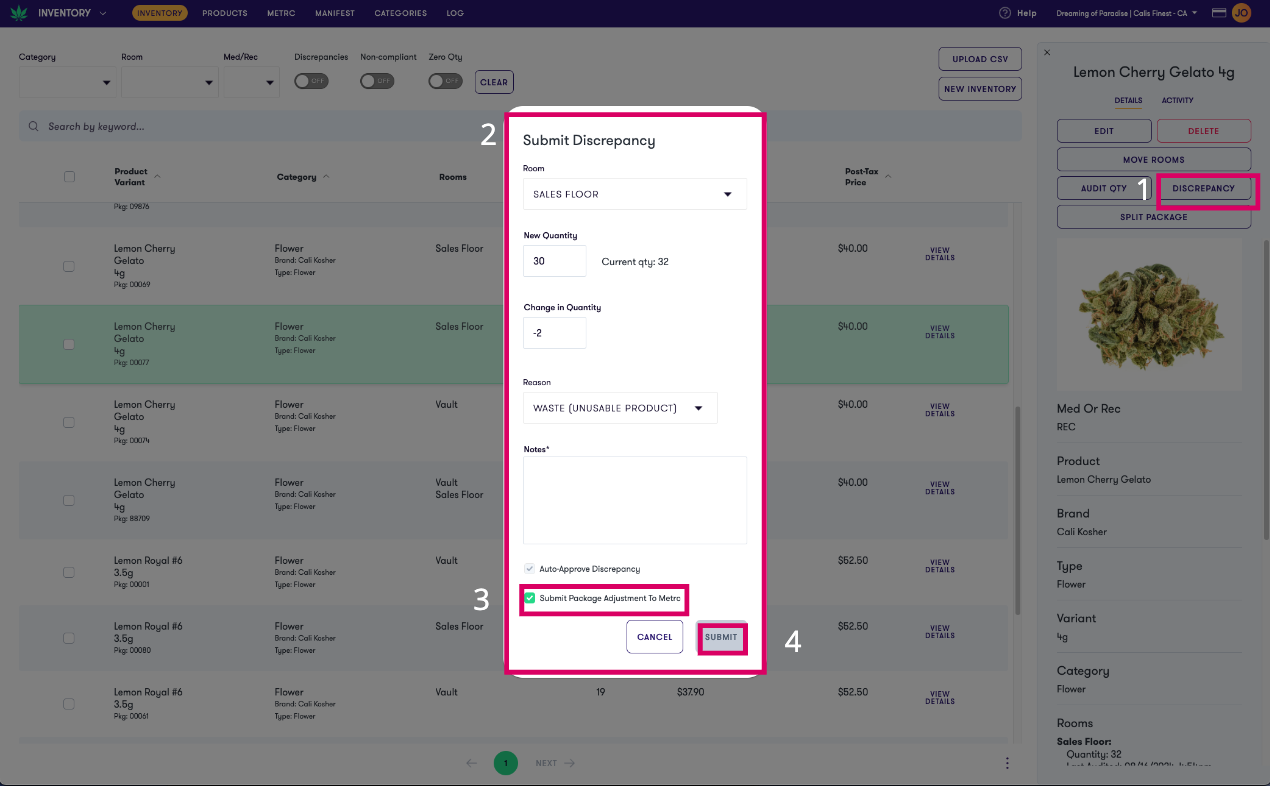The width and height of the screenshot is (1270, 786).
Task: Click the Search by keyword field
Action: tap(520, 127)
